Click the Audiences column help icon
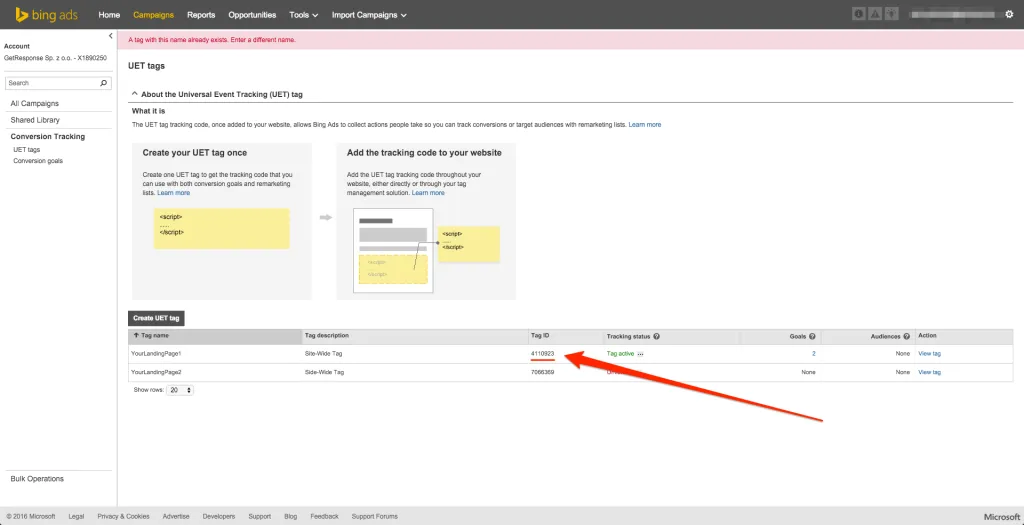 click(906, 336)
